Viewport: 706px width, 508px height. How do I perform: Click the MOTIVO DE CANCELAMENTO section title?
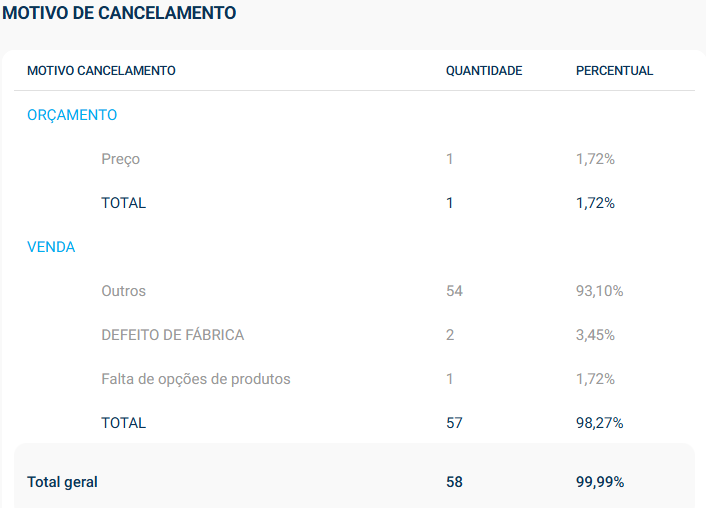click(120, 14)
